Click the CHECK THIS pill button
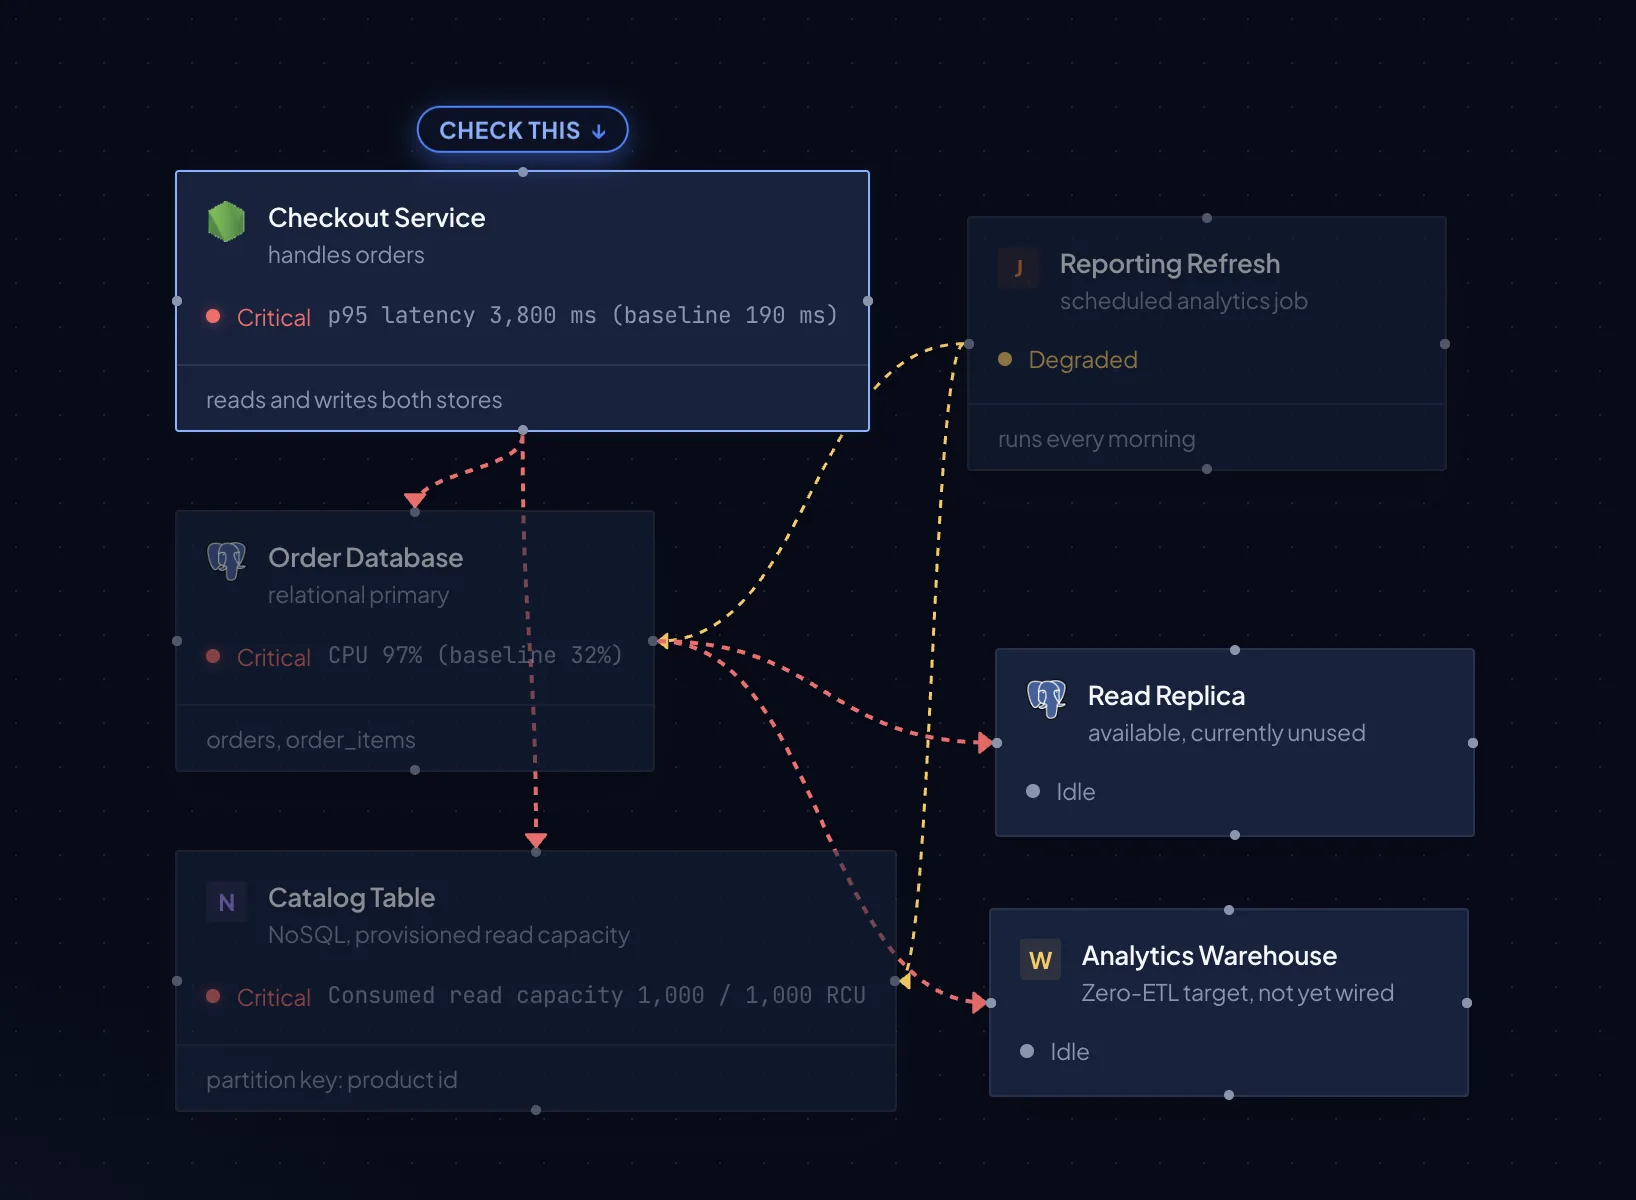This screenshot has height=1200, width=1636. 522,130
